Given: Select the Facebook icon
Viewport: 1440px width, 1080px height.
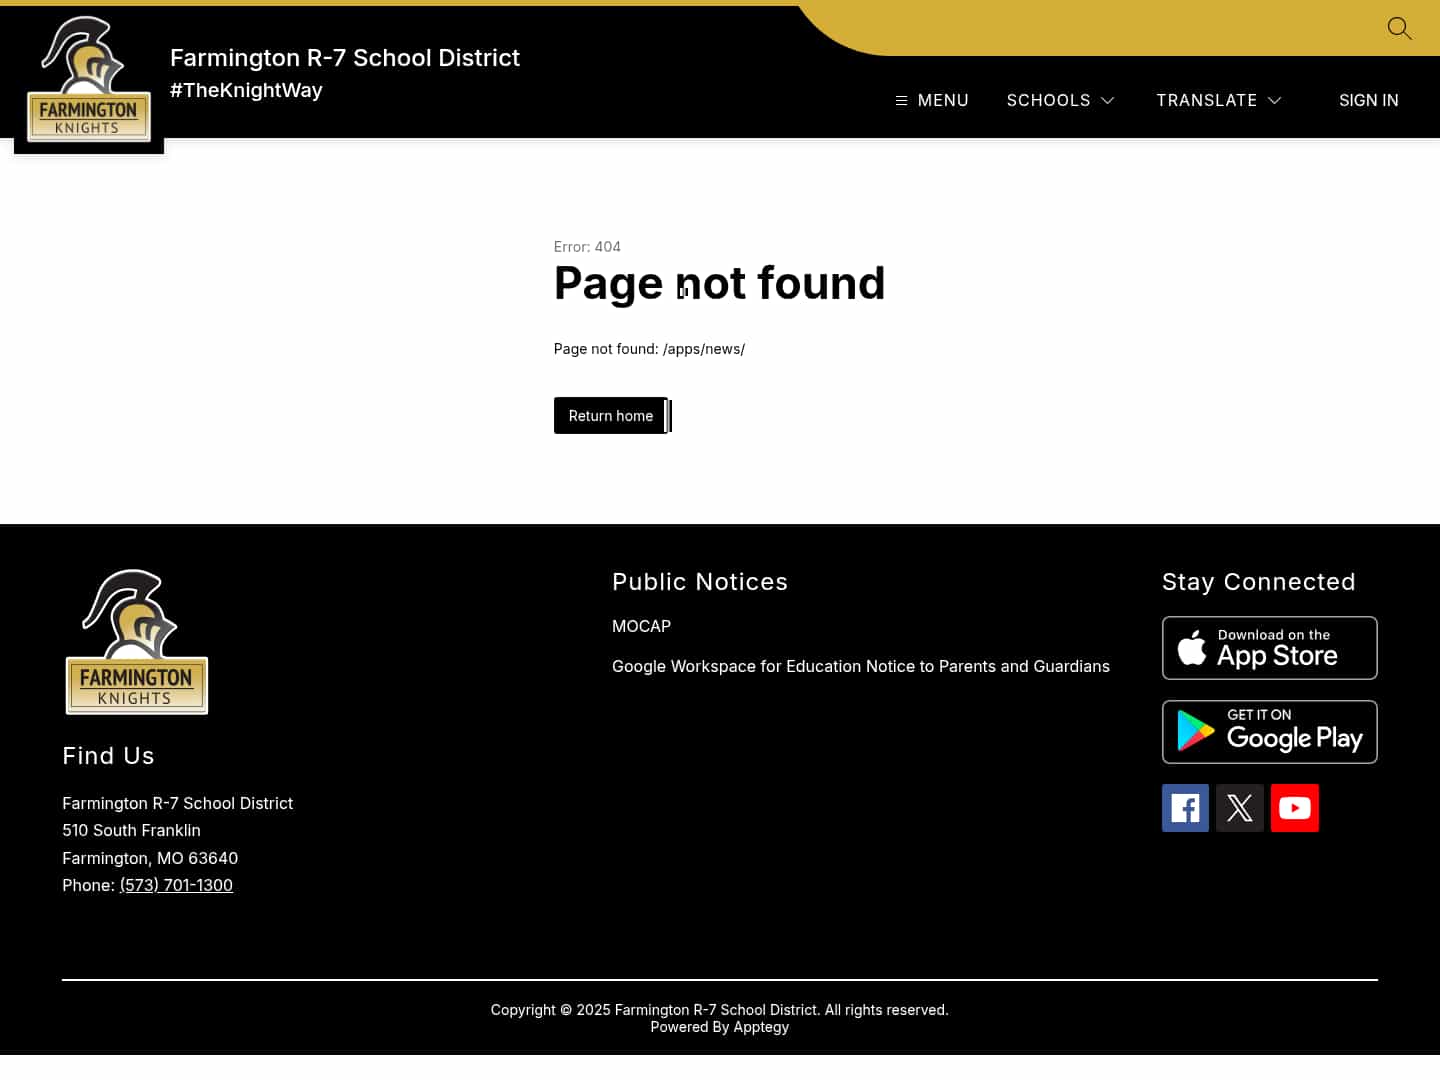Looking at the screenshot, I should coord(1185,807).
